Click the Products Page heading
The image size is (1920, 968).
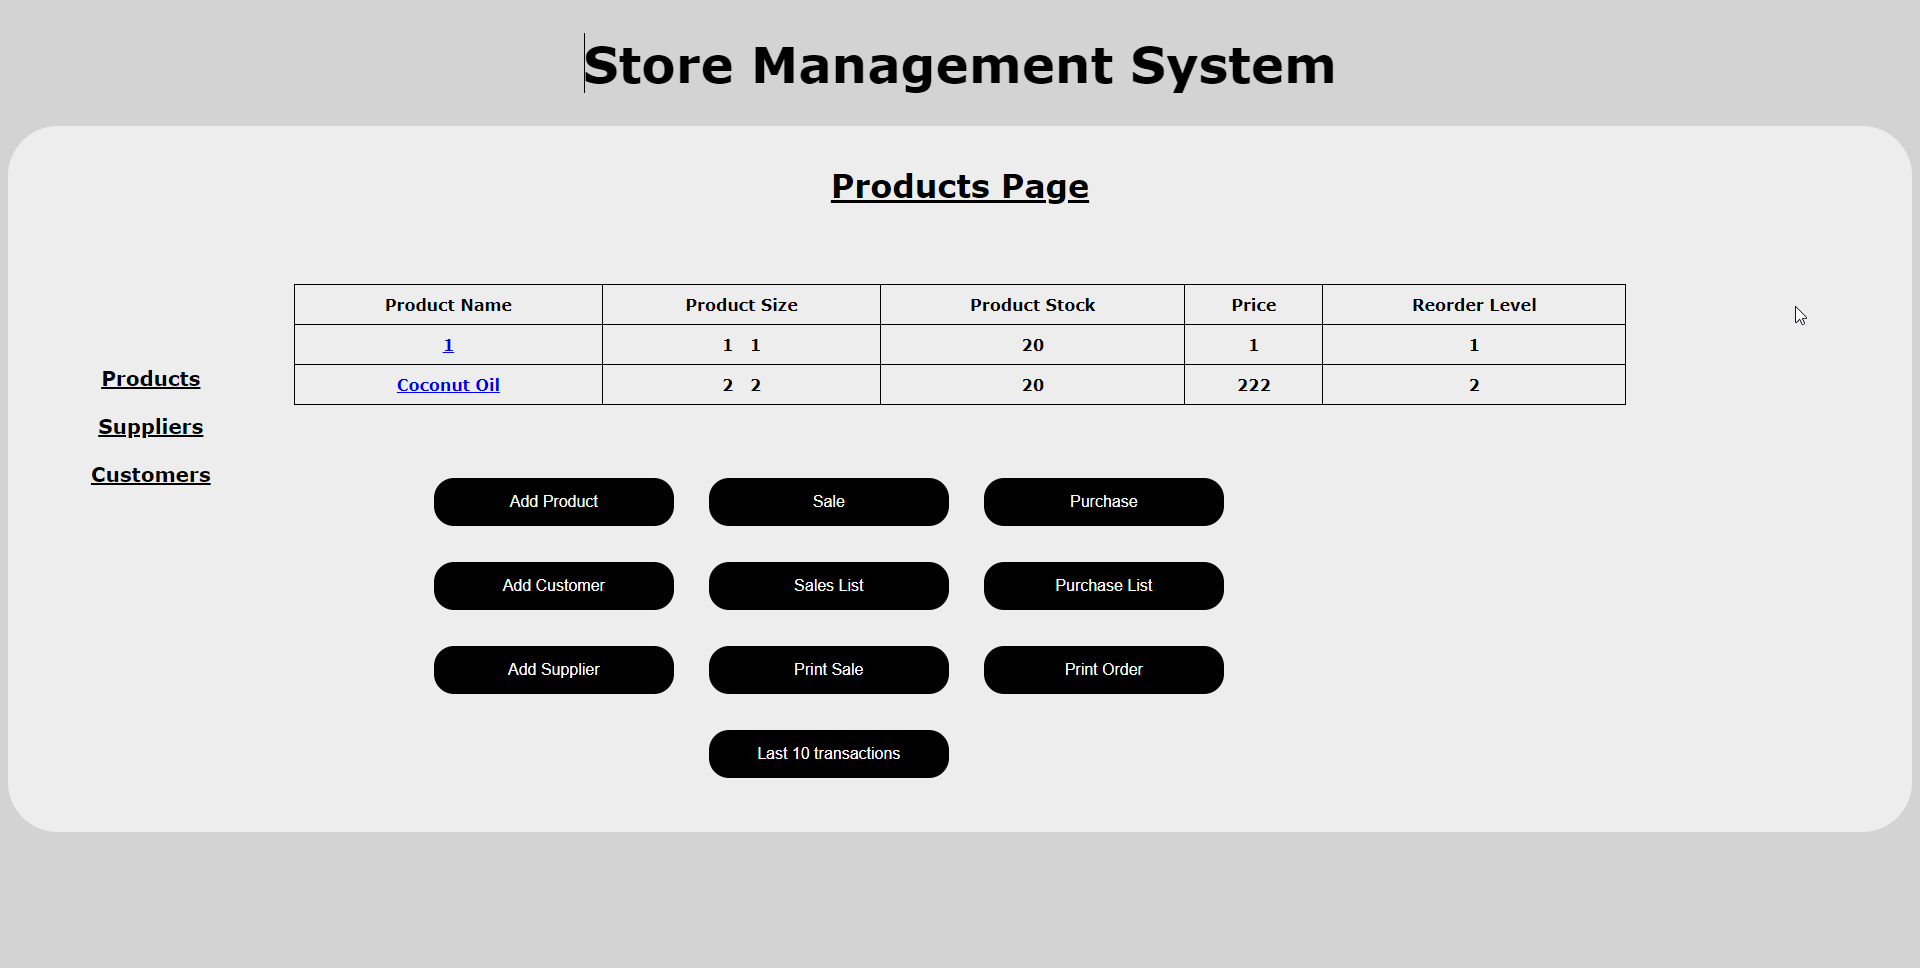pos(960,187)
